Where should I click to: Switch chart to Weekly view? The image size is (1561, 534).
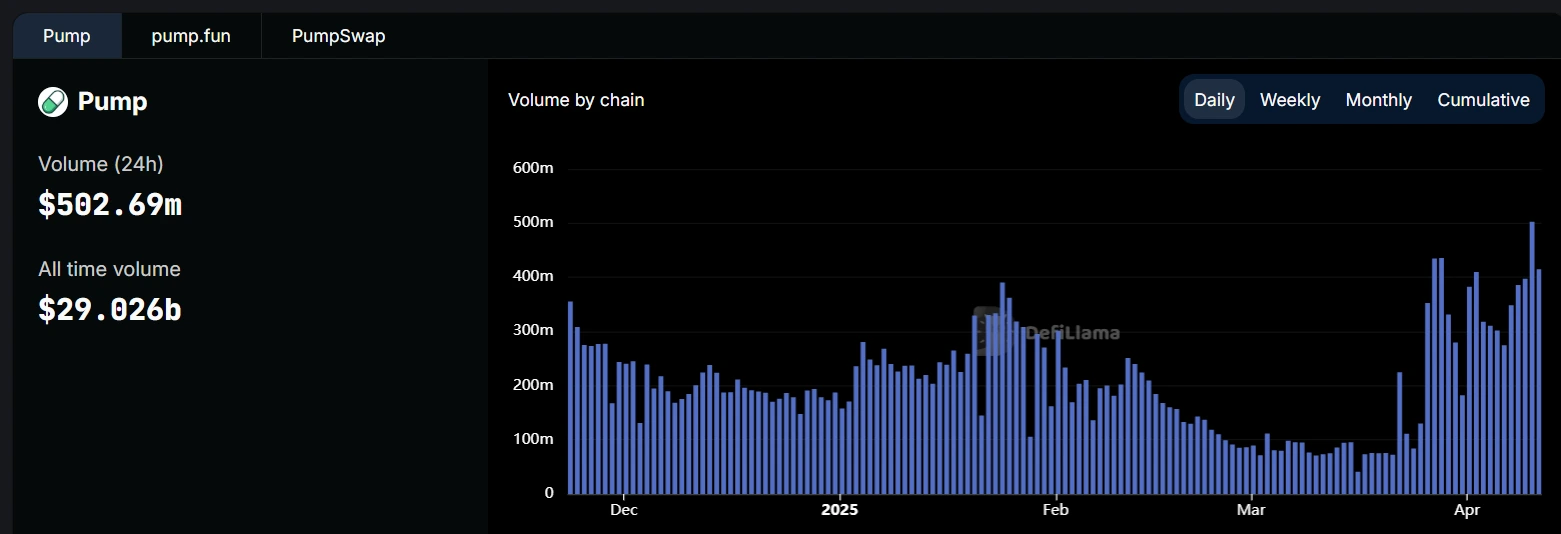coord(1290,100)
